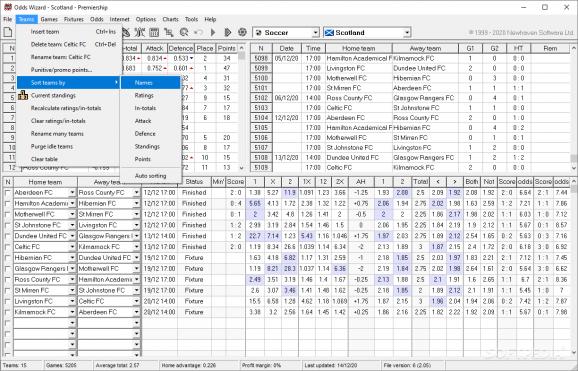Click highlighted odds value 22.7

tap(255, 236)
